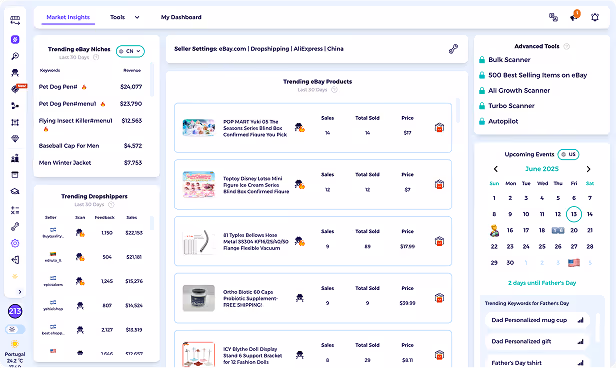Open the Bulk Scanner tool
This screenshot has height=368, width=616.
click(509, 60)
